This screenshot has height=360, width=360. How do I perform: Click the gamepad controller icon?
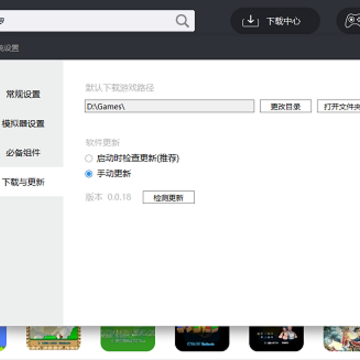point(353,21)
